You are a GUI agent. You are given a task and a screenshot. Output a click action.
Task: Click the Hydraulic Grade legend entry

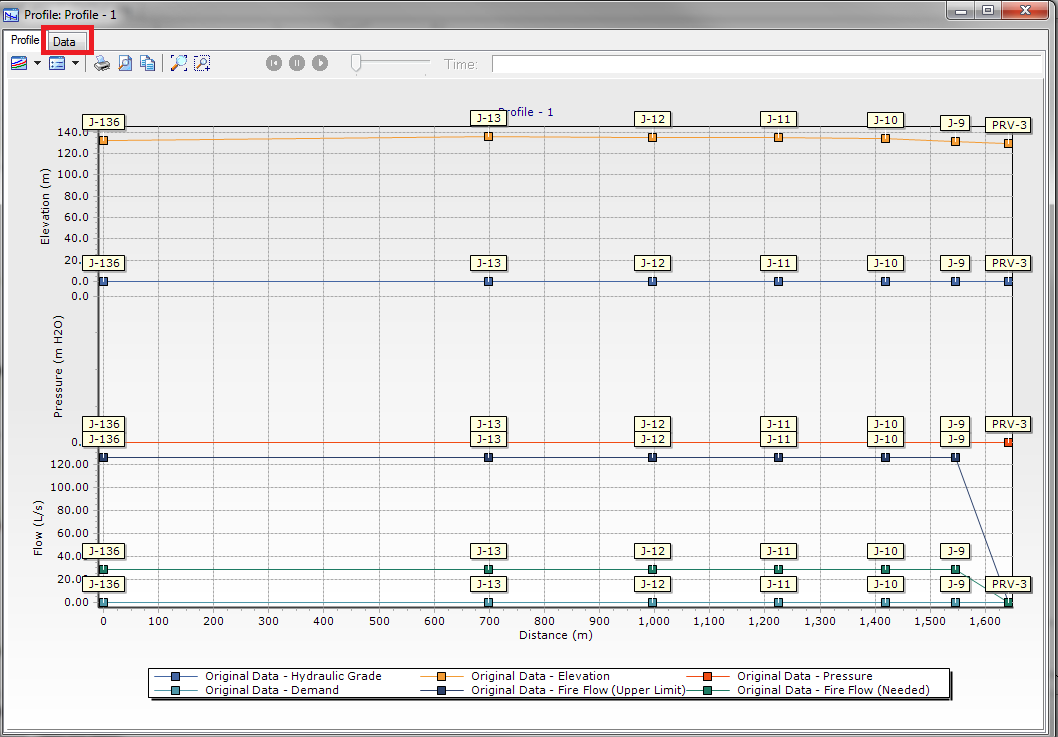(x=292, y=676)
